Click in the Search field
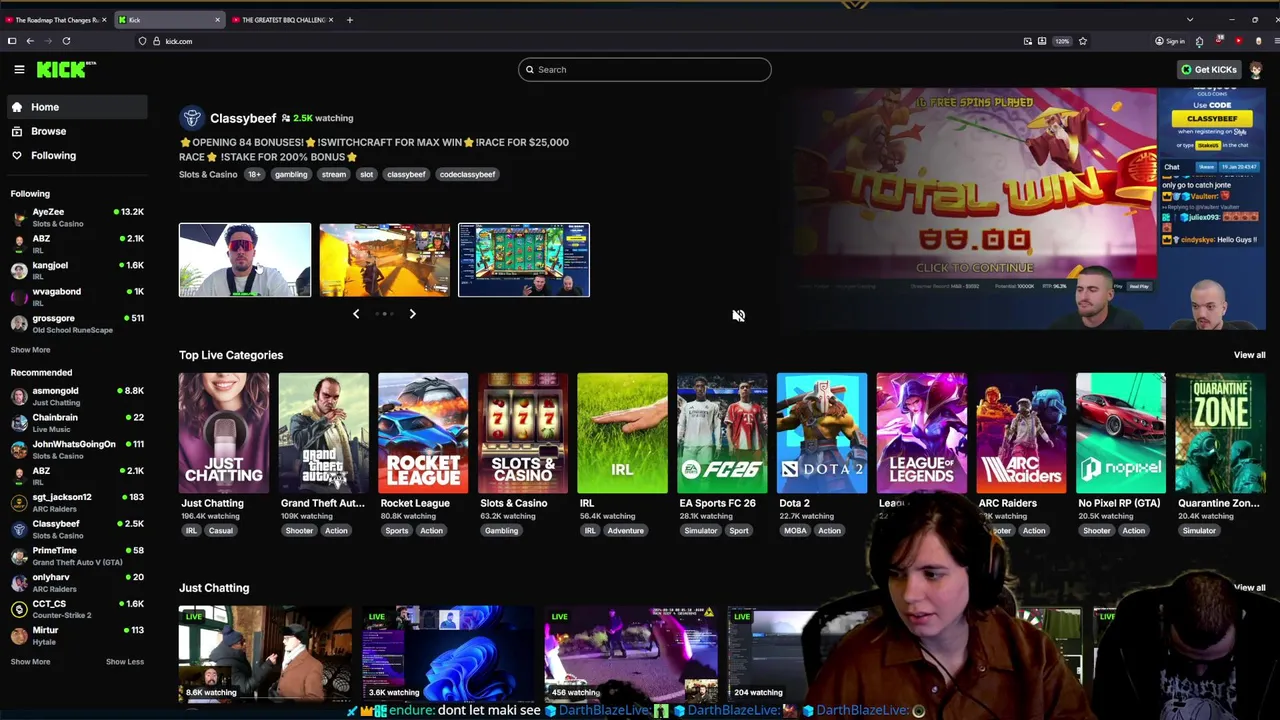The height and width of the screenshot is (720, 1280). pos(645,69)
